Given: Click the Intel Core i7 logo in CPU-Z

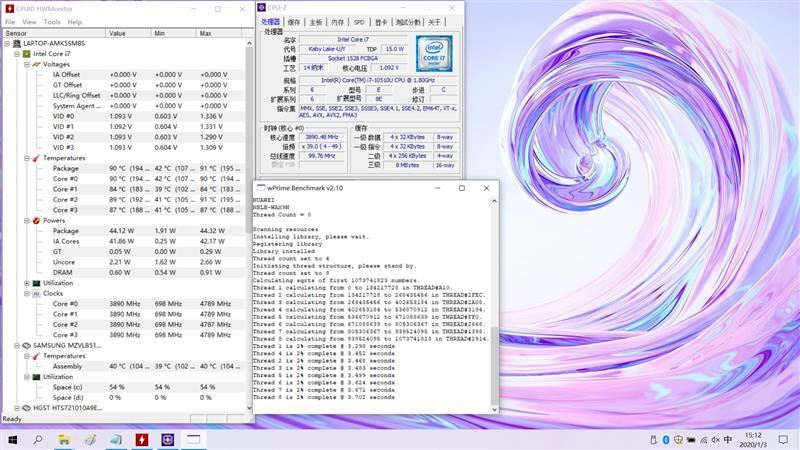Looking at the screenshot, I should click(x=434, y=54).
